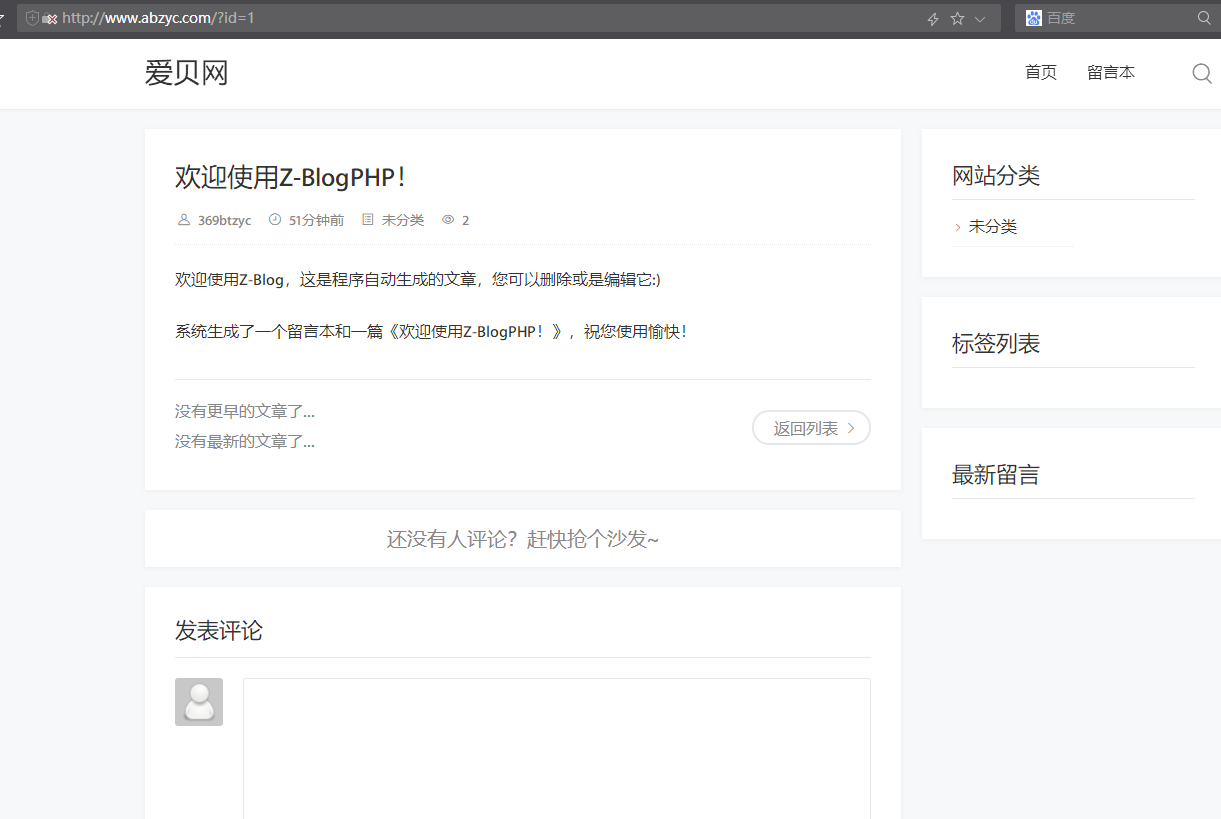Open the 留言本 navigation menu item
Viewport: 1221px width, 819px height.
[x=1110, y=72]
